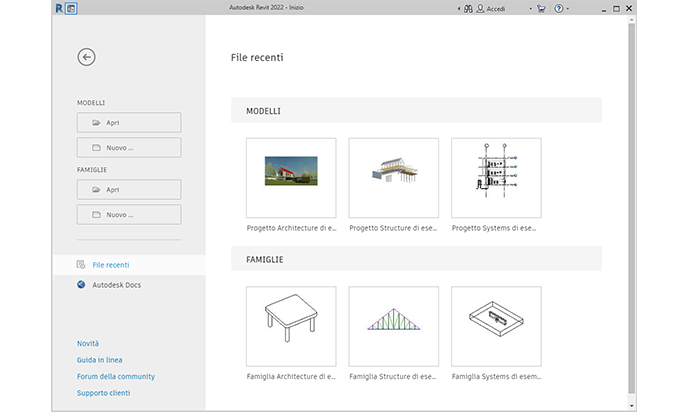686x412 pixels.
Task: Open Progetto Architecture sample thumbnail
Action: tap(291, 178)
